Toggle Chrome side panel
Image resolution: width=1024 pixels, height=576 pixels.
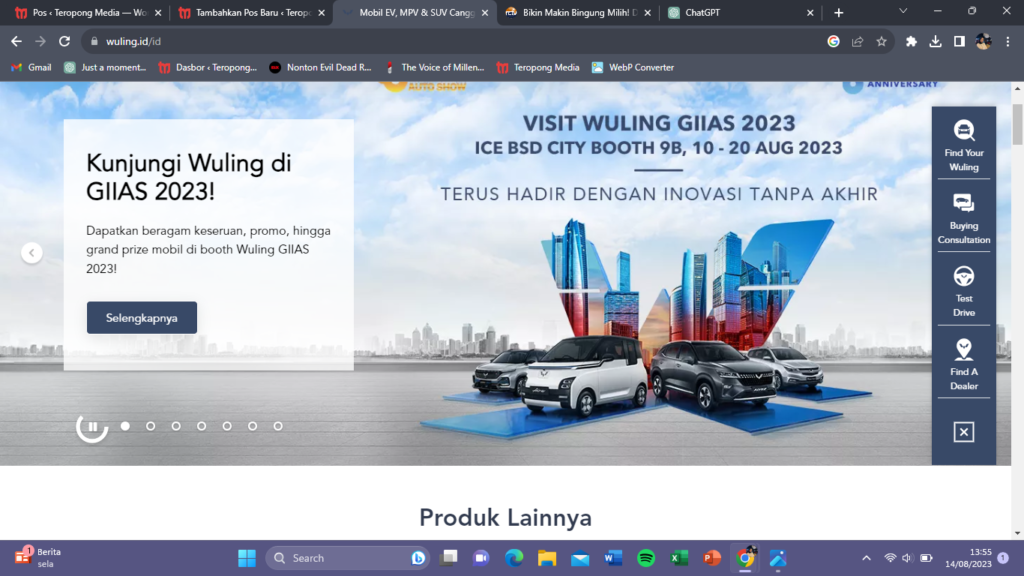(959, 41)
